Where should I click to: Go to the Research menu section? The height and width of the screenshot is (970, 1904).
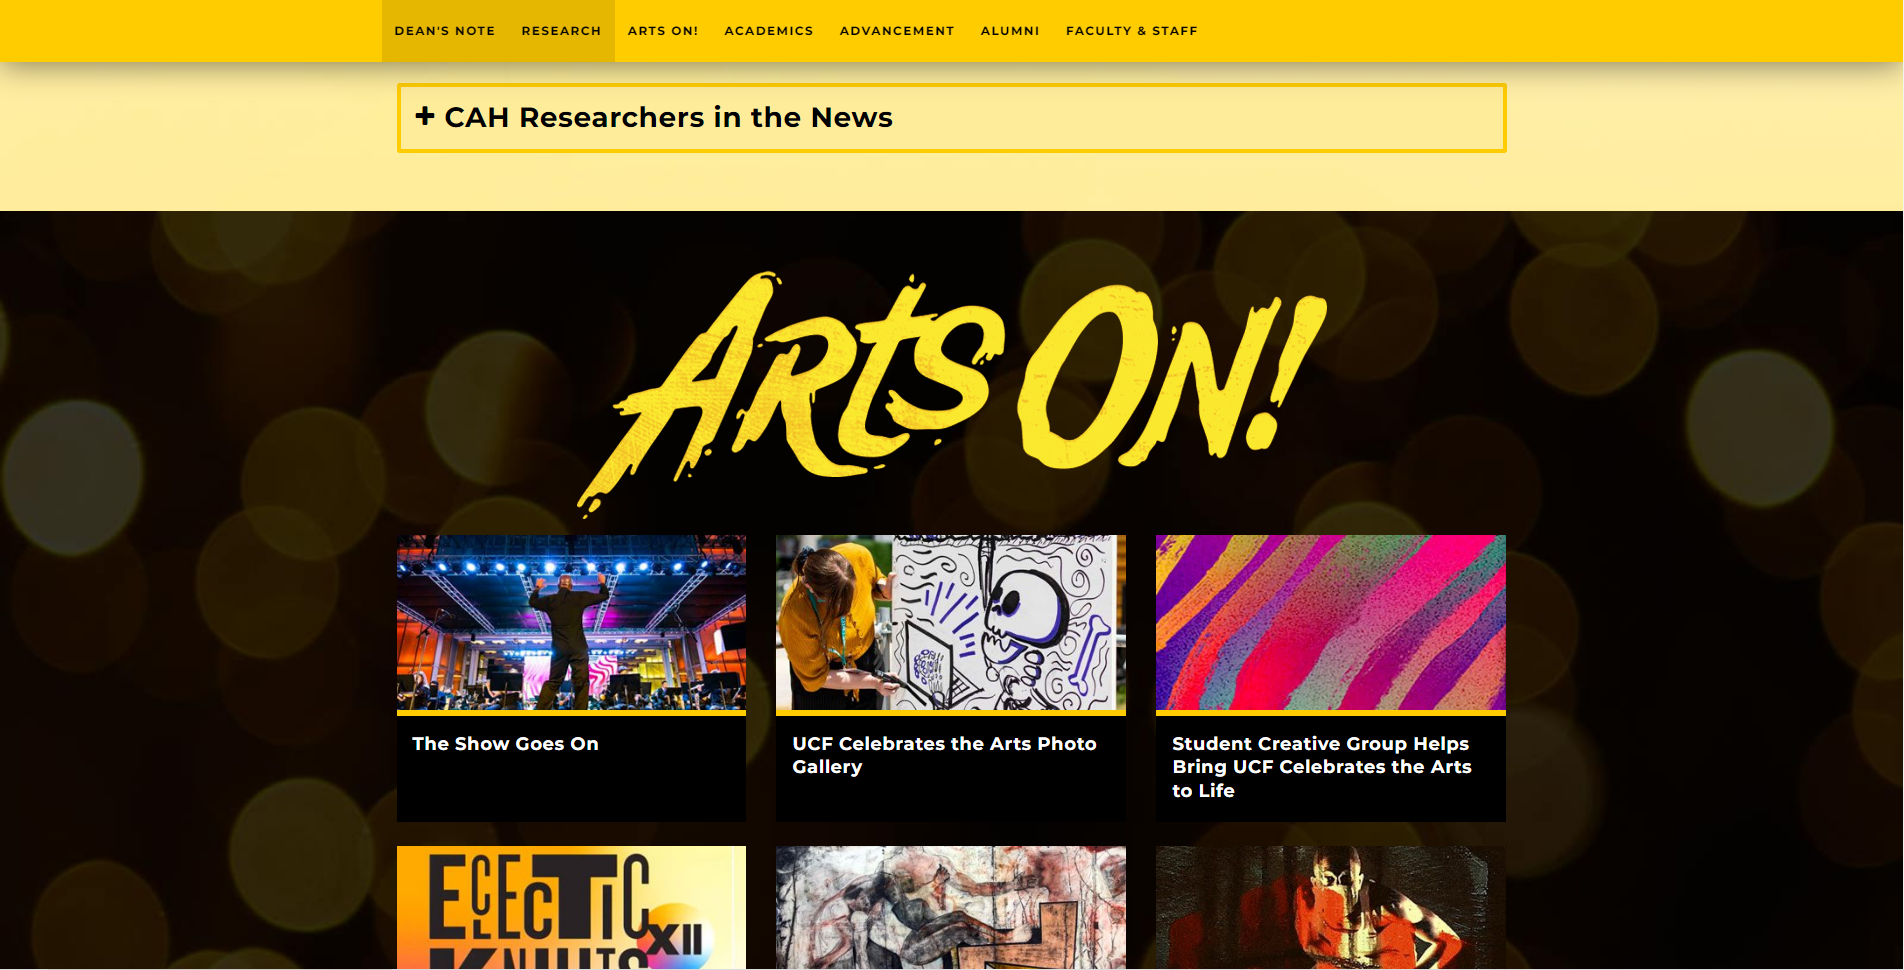point(561,31)
